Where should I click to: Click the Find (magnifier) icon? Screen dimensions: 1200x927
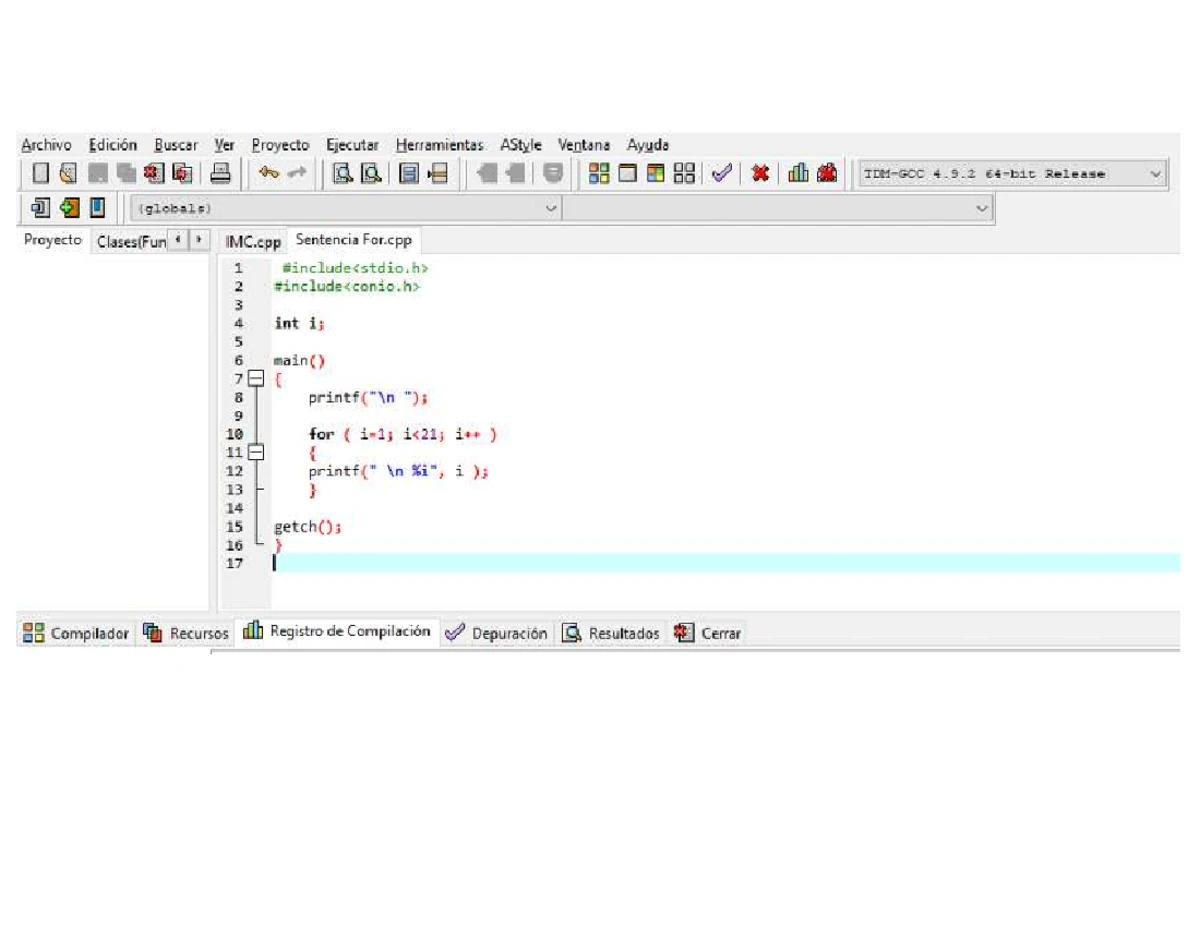coord(343,173)
